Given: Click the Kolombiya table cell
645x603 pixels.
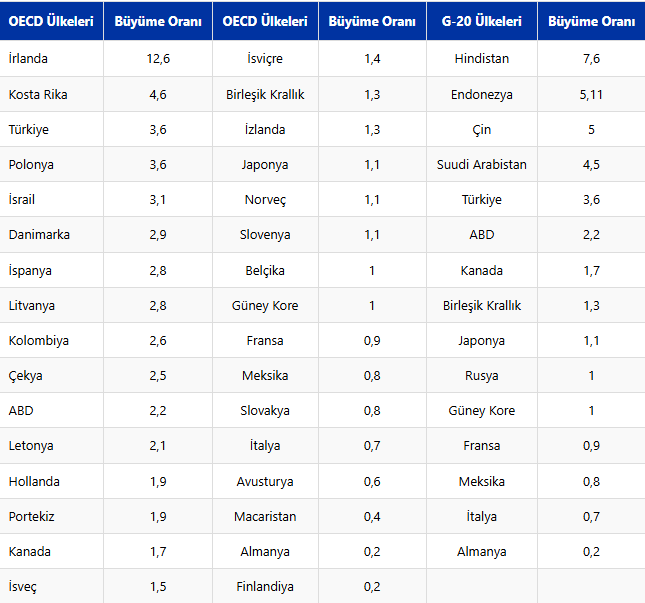Looking at the screenshot, I should [39, 341].
